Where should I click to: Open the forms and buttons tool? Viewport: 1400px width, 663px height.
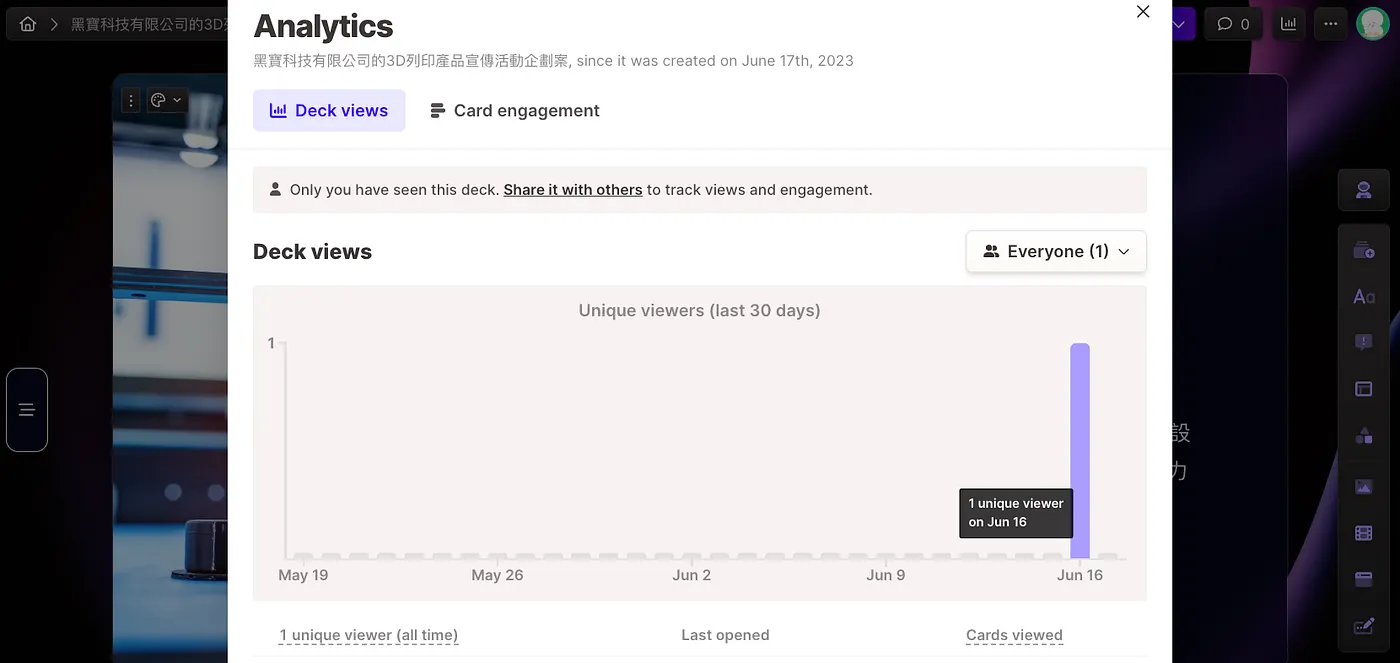[1364, 627]
